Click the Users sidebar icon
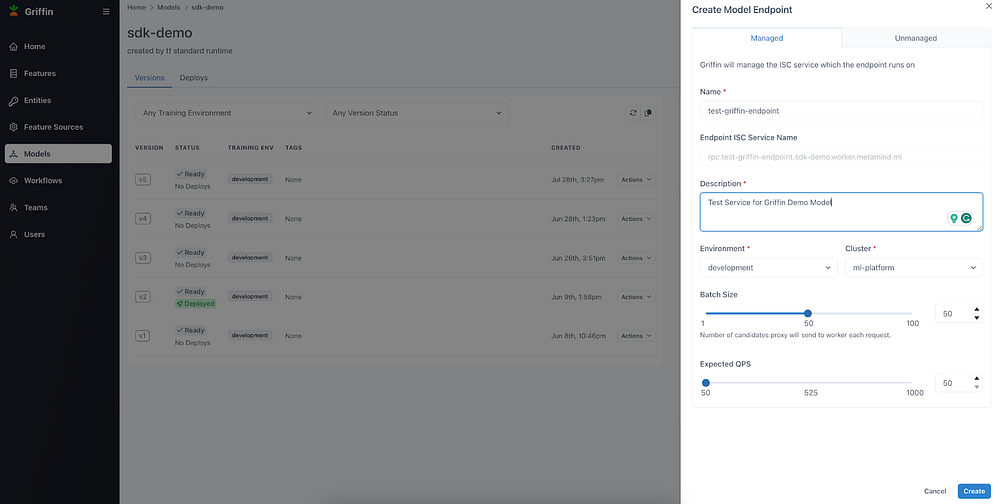 tap(13, 234)
